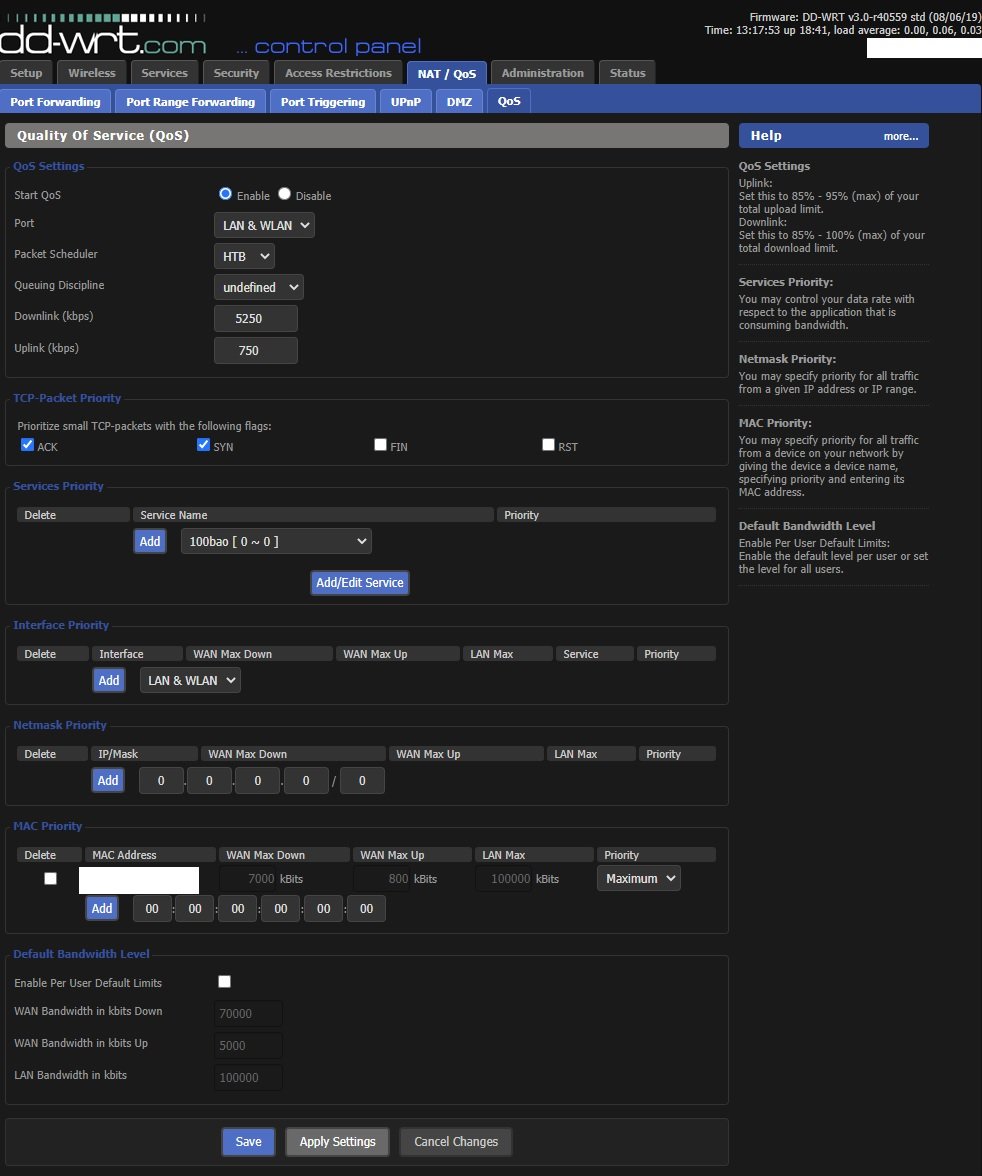Image resolution: width=982 pixels, height=1176 pixels.
Task: Switch to the Wireless tab
Action: point(91,73)
